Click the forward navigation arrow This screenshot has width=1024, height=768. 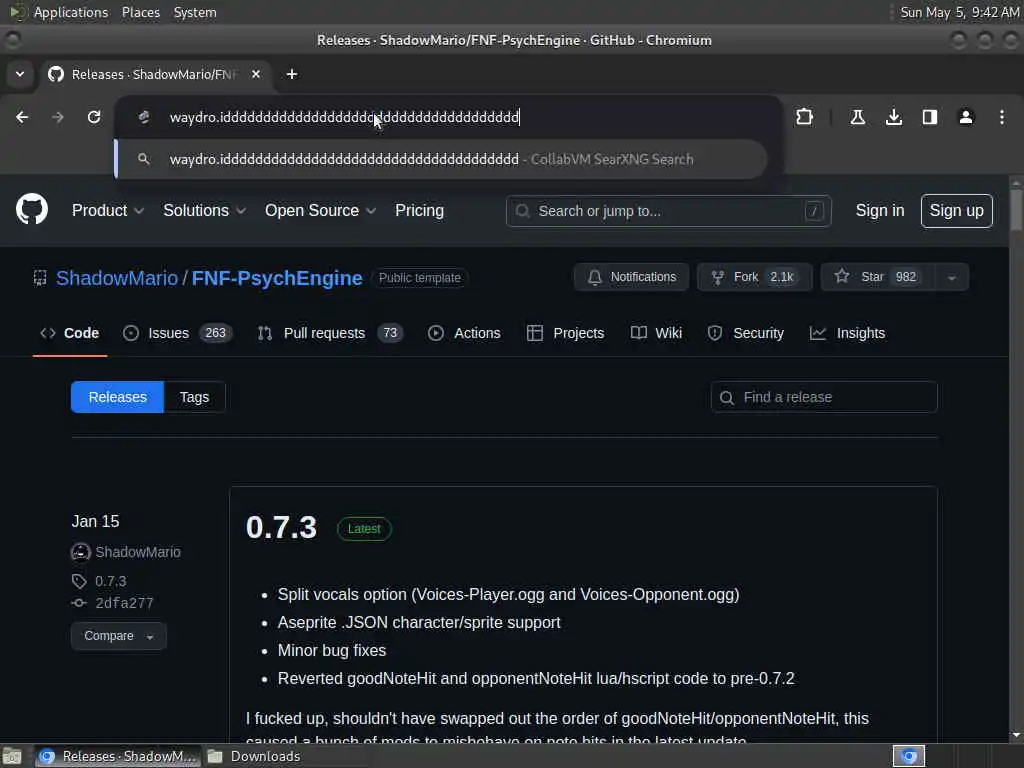[58, 117]
